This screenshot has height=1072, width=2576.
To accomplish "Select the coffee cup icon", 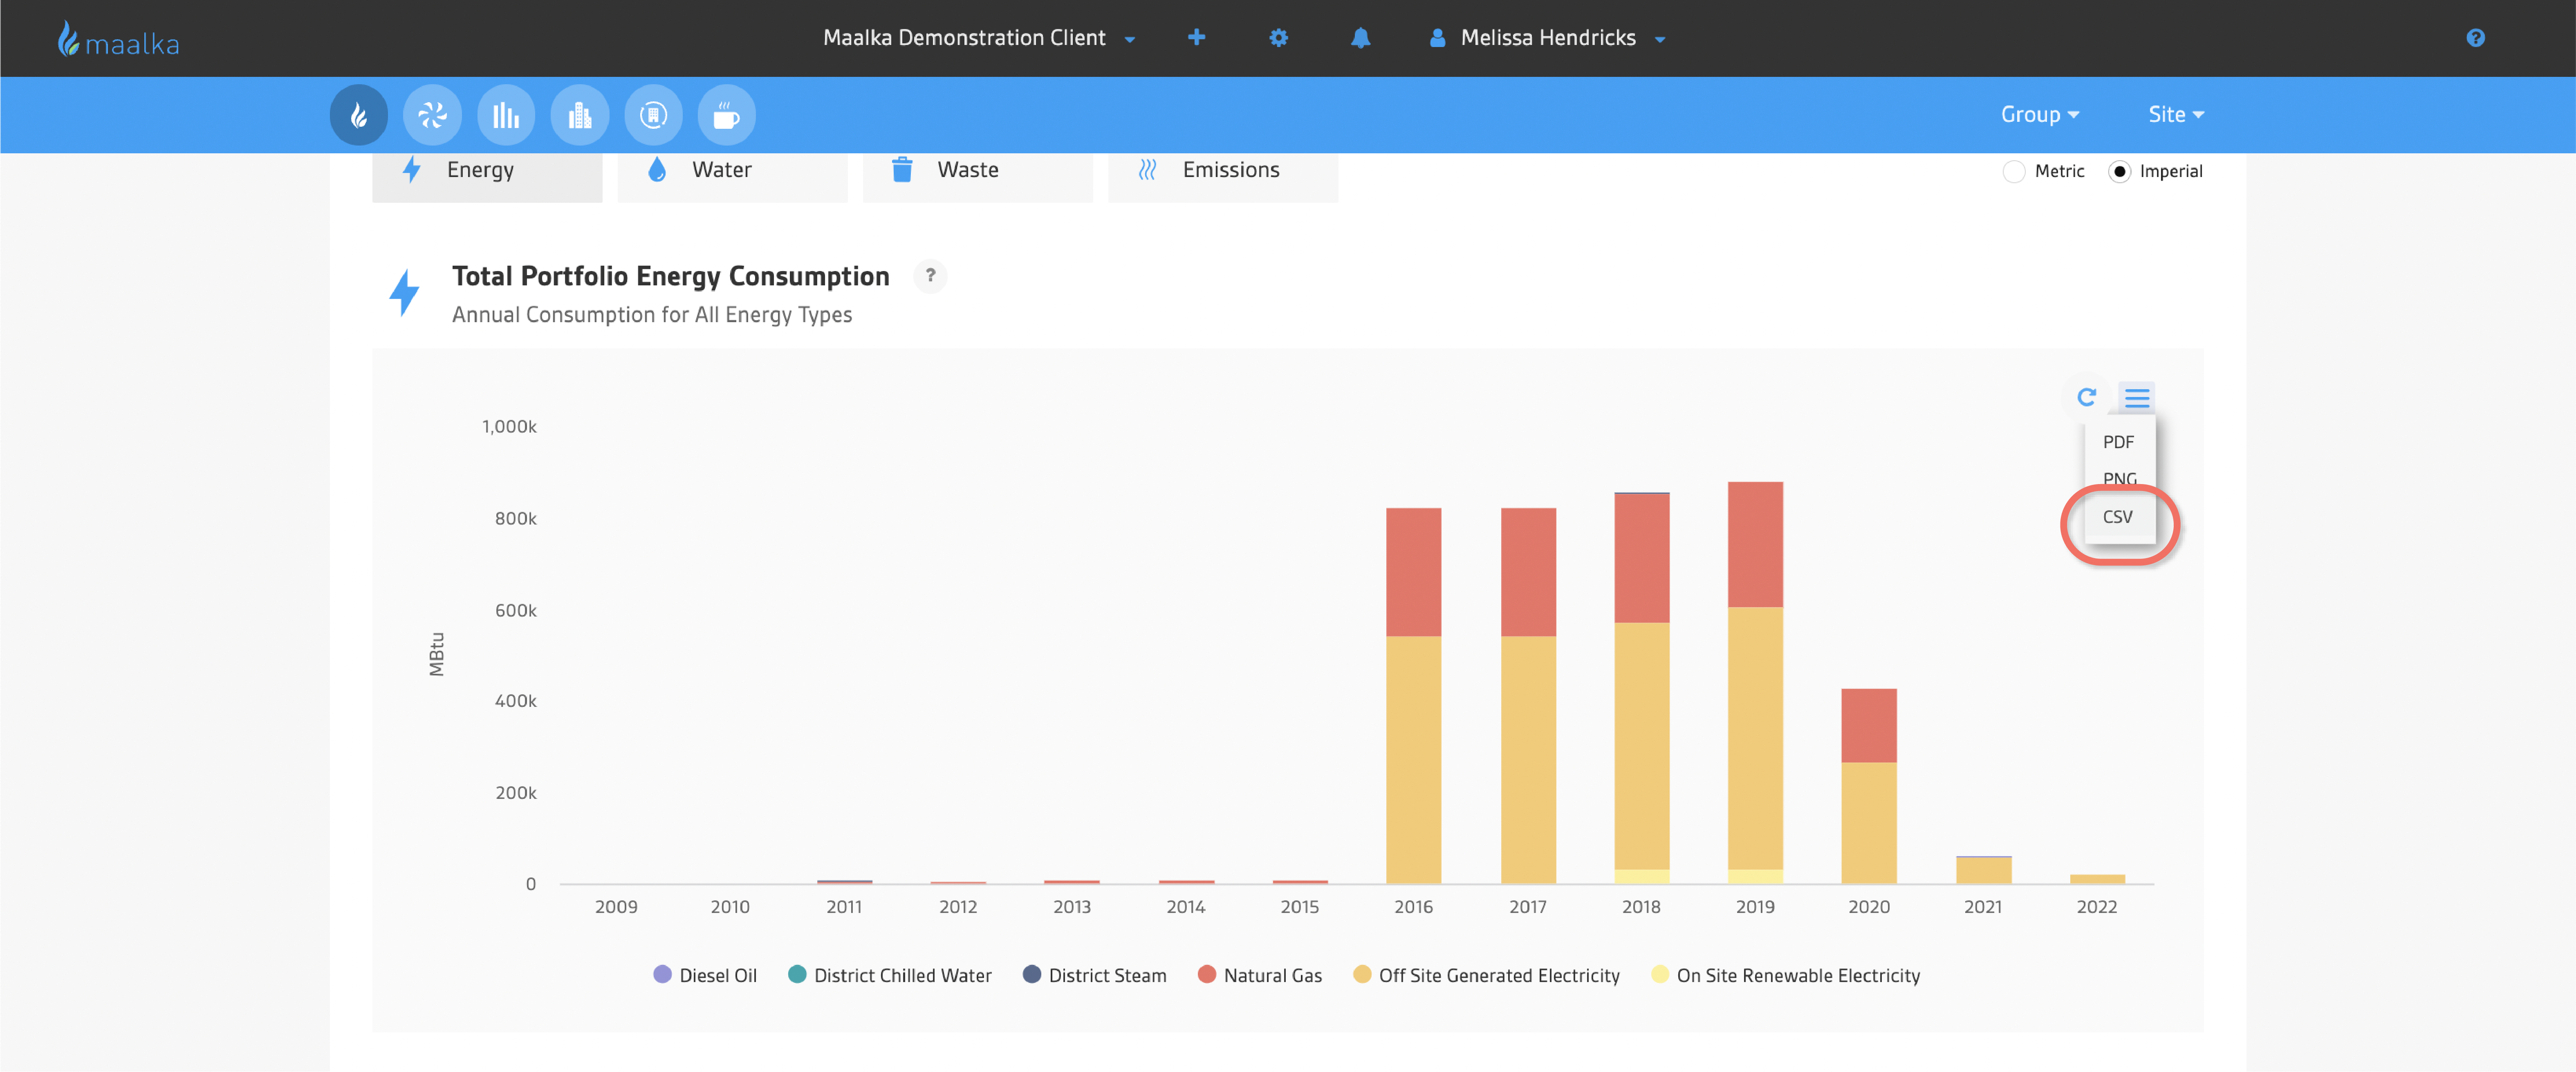I will click(727, 115).
